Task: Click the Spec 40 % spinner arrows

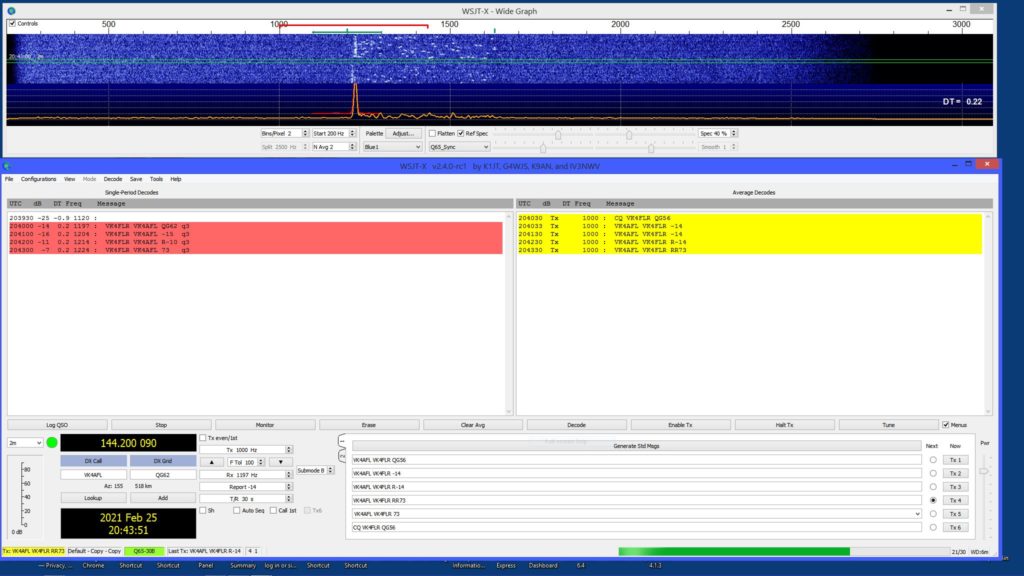Action: [x=734, y=133]
